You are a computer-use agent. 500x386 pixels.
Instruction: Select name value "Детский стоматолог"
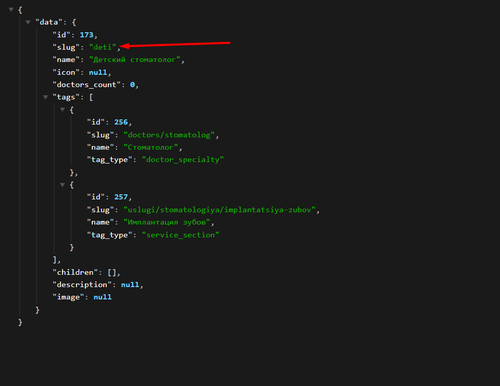[x=135, y=60]
